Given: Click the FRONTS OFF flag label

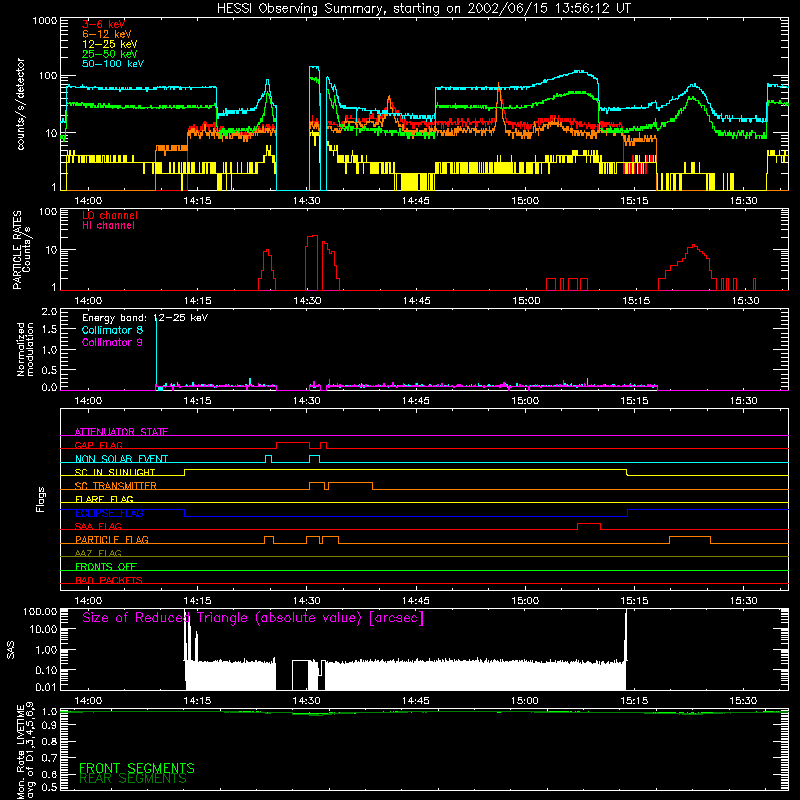Looking at the screenshot, I should (x=106, y=567).
